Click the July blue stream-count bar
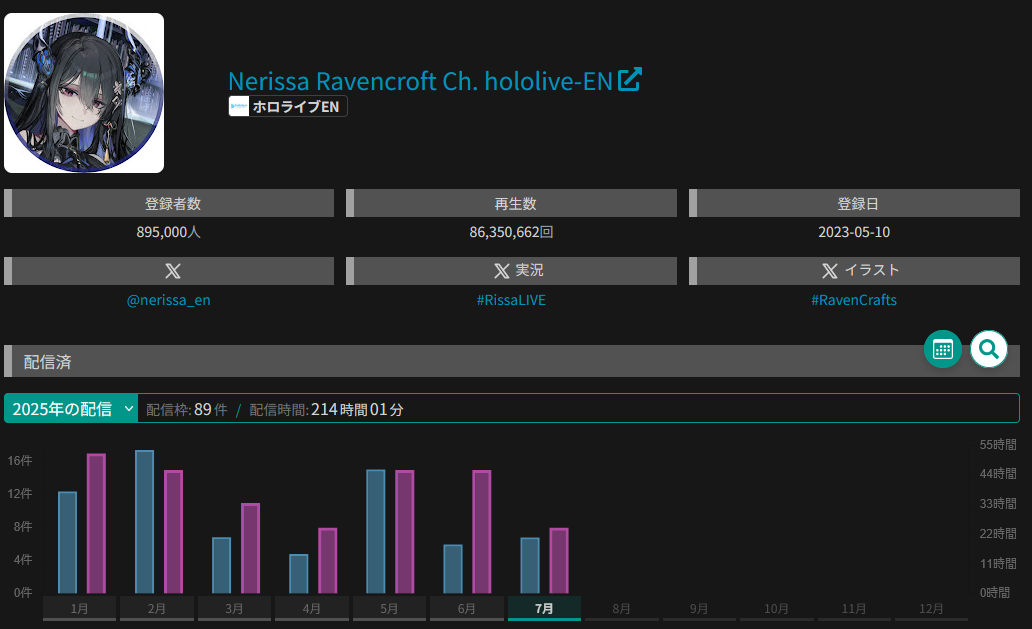The height and width of the screenshot is (629, 1032). (x=530, y=565)
